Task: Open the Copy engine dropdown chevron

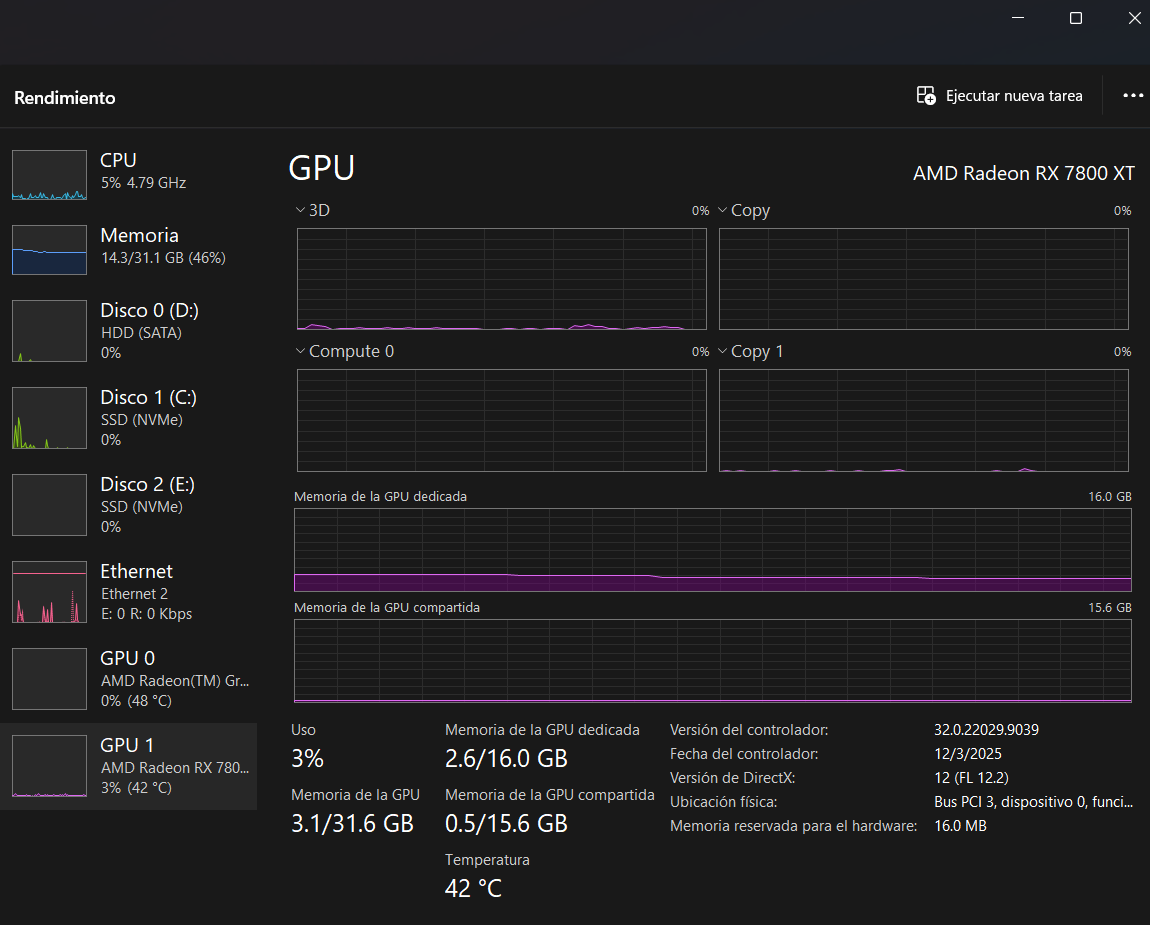Action: pos(722,211)
